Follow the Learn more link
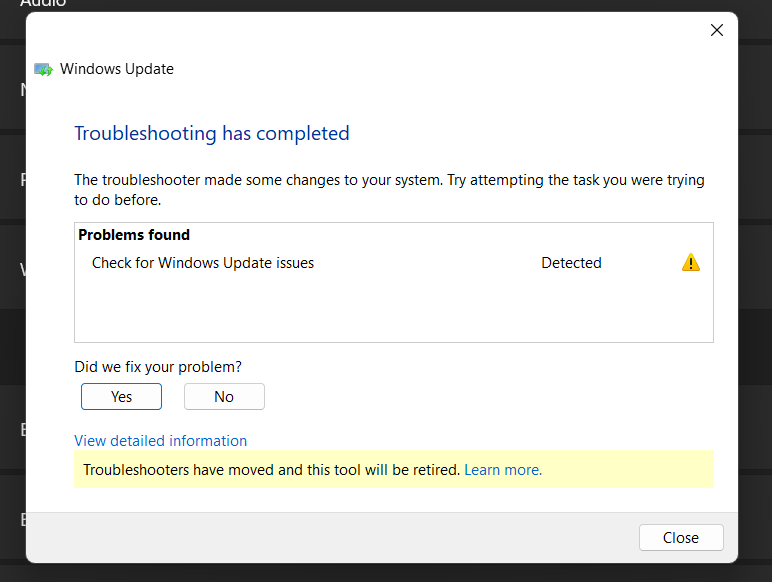Image resolution: width=772 pixels, height=582 pixels. 503,470
